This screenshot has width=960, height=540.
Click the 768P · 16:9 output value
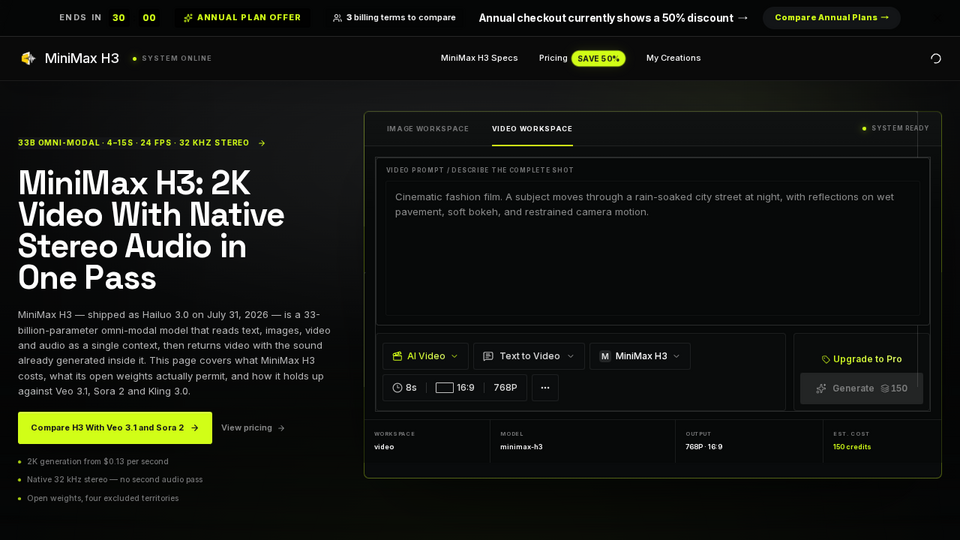[x=703, y=447]
